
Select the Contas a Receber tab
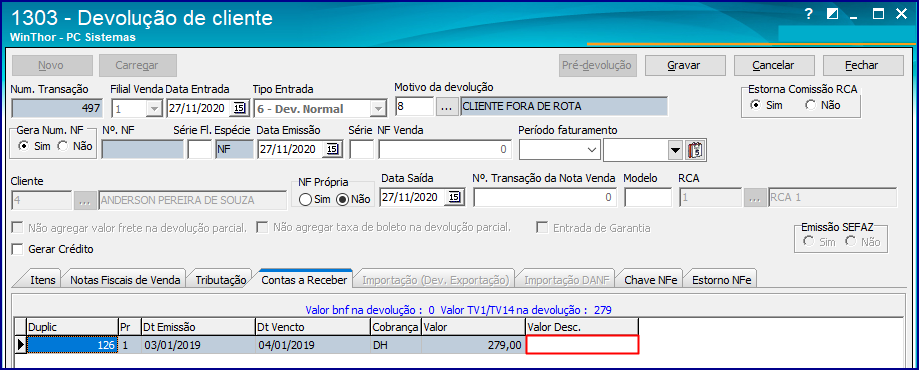click(304, 279)
